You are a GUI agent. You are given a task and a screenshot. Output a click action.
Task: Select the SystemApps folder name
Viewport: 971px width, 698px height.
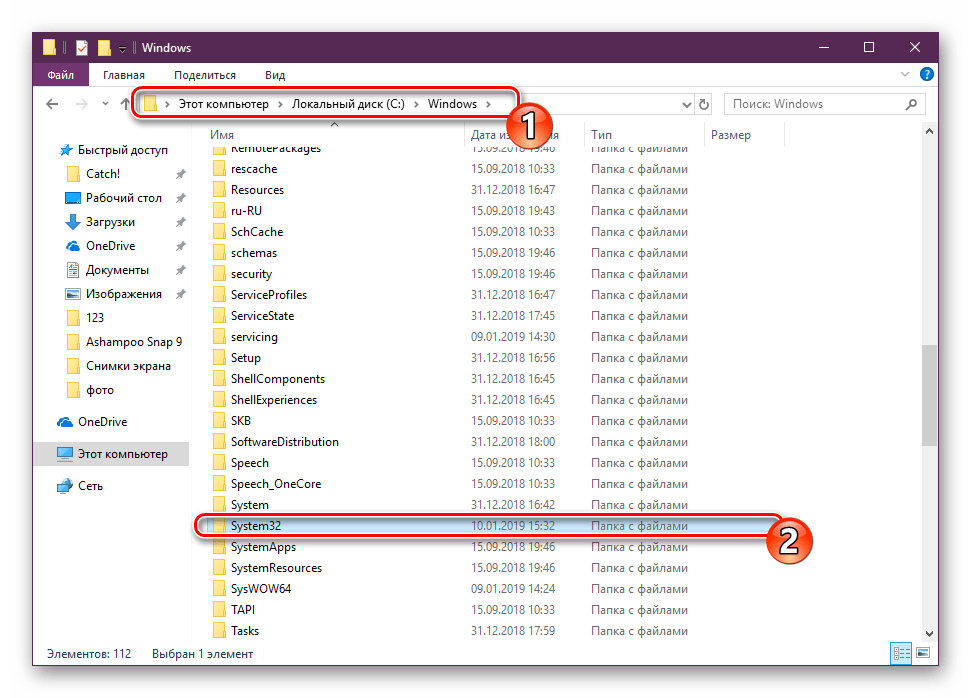pyautogui.click(x=263, y=547)
